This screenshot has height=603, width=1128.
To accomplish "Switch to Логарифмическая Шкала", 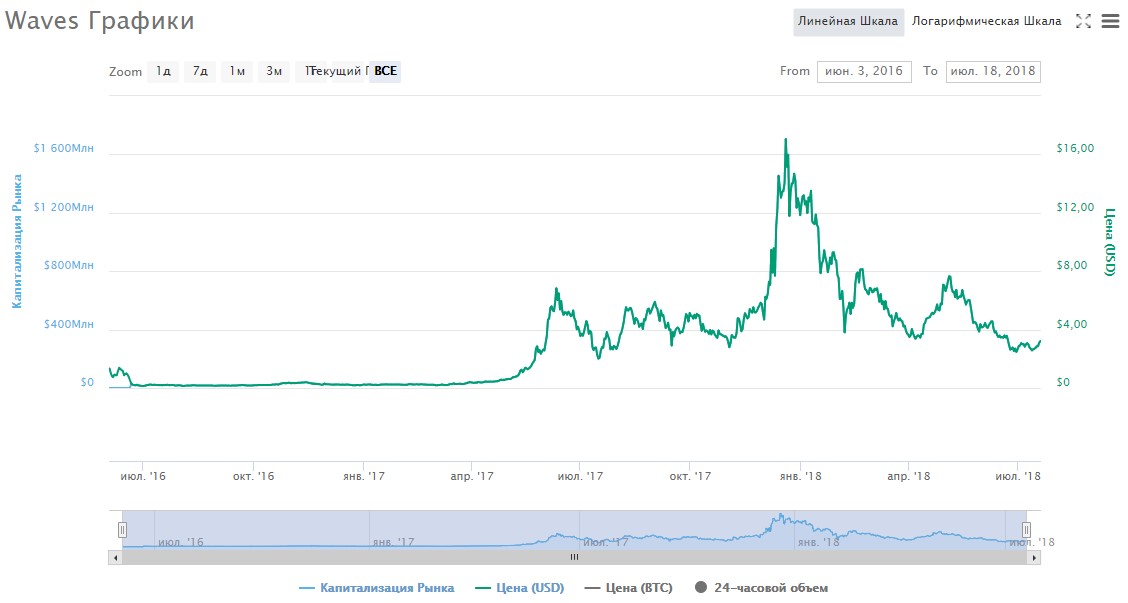I will [986, 22].
